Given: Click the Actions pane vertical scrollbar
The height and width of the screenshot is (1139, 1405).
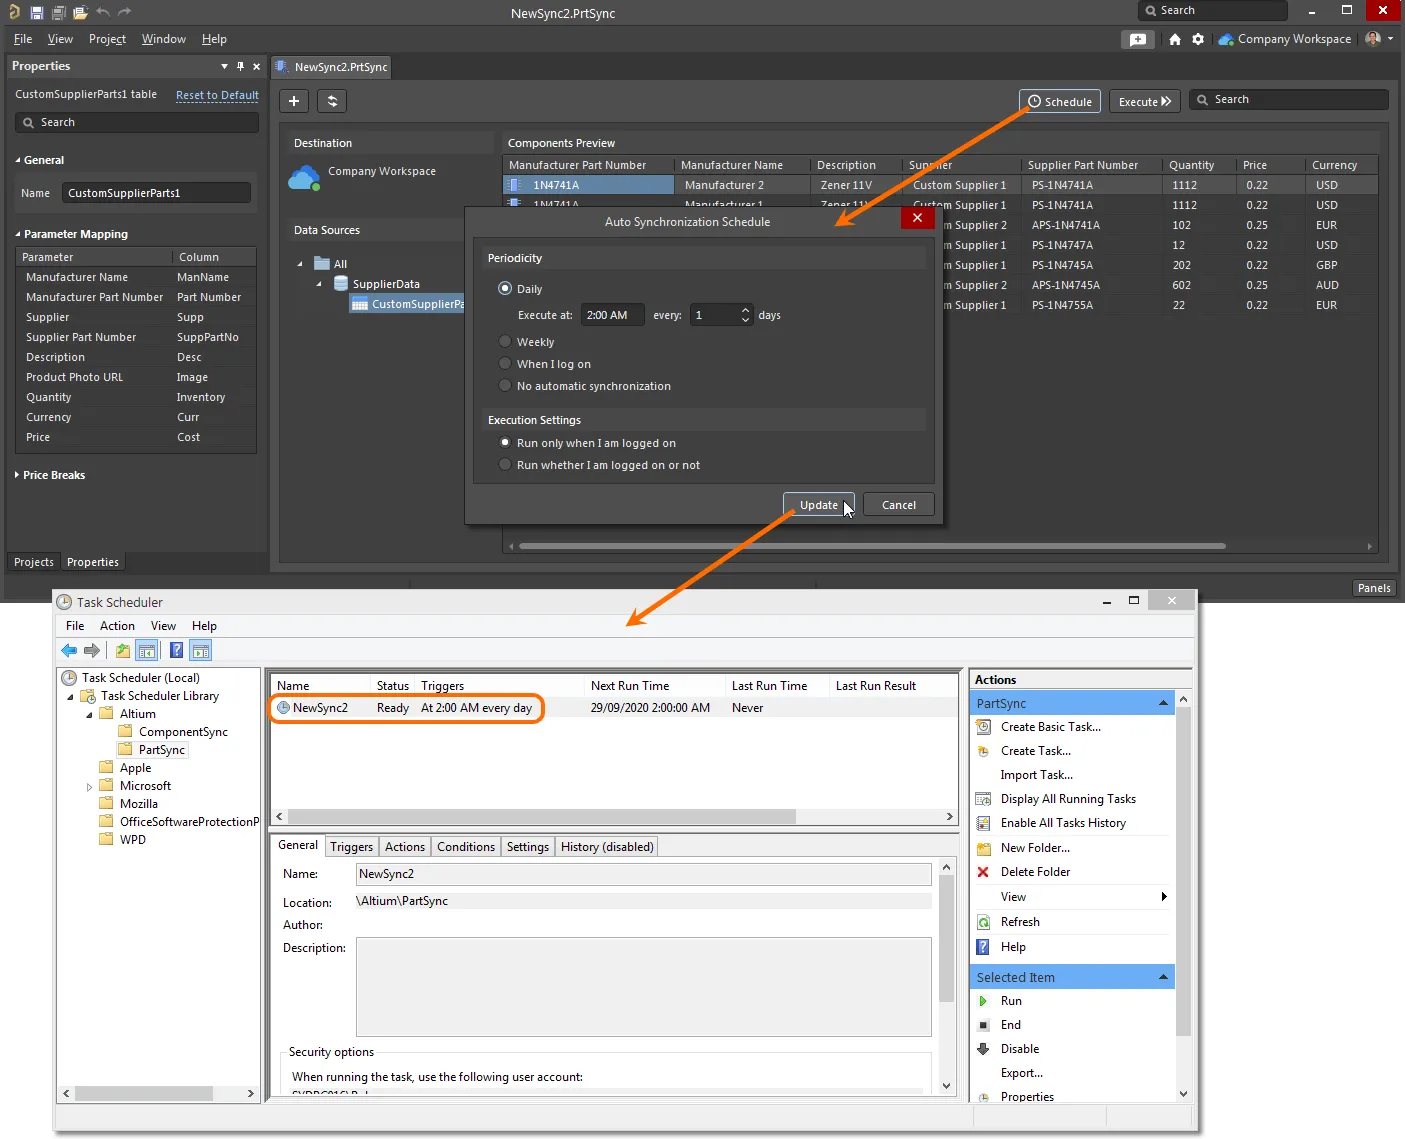Looking at the screenshot, I should [x=1183, y=870].
